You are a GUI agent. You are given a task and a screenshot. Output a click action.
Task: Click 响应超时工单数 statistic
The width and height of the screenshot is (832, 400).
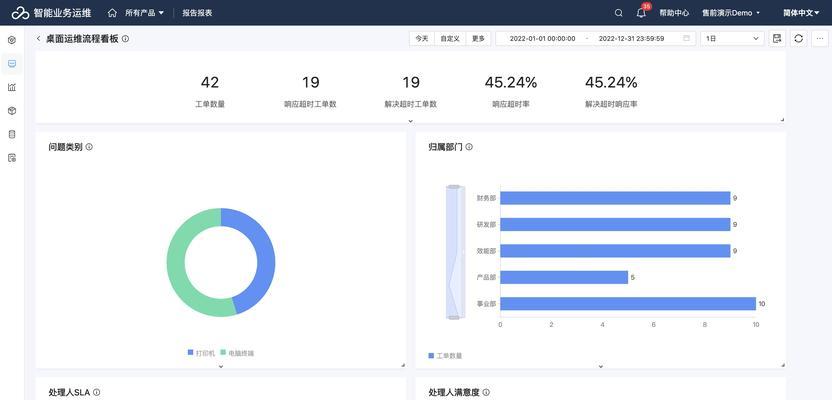tap(310, 91)
